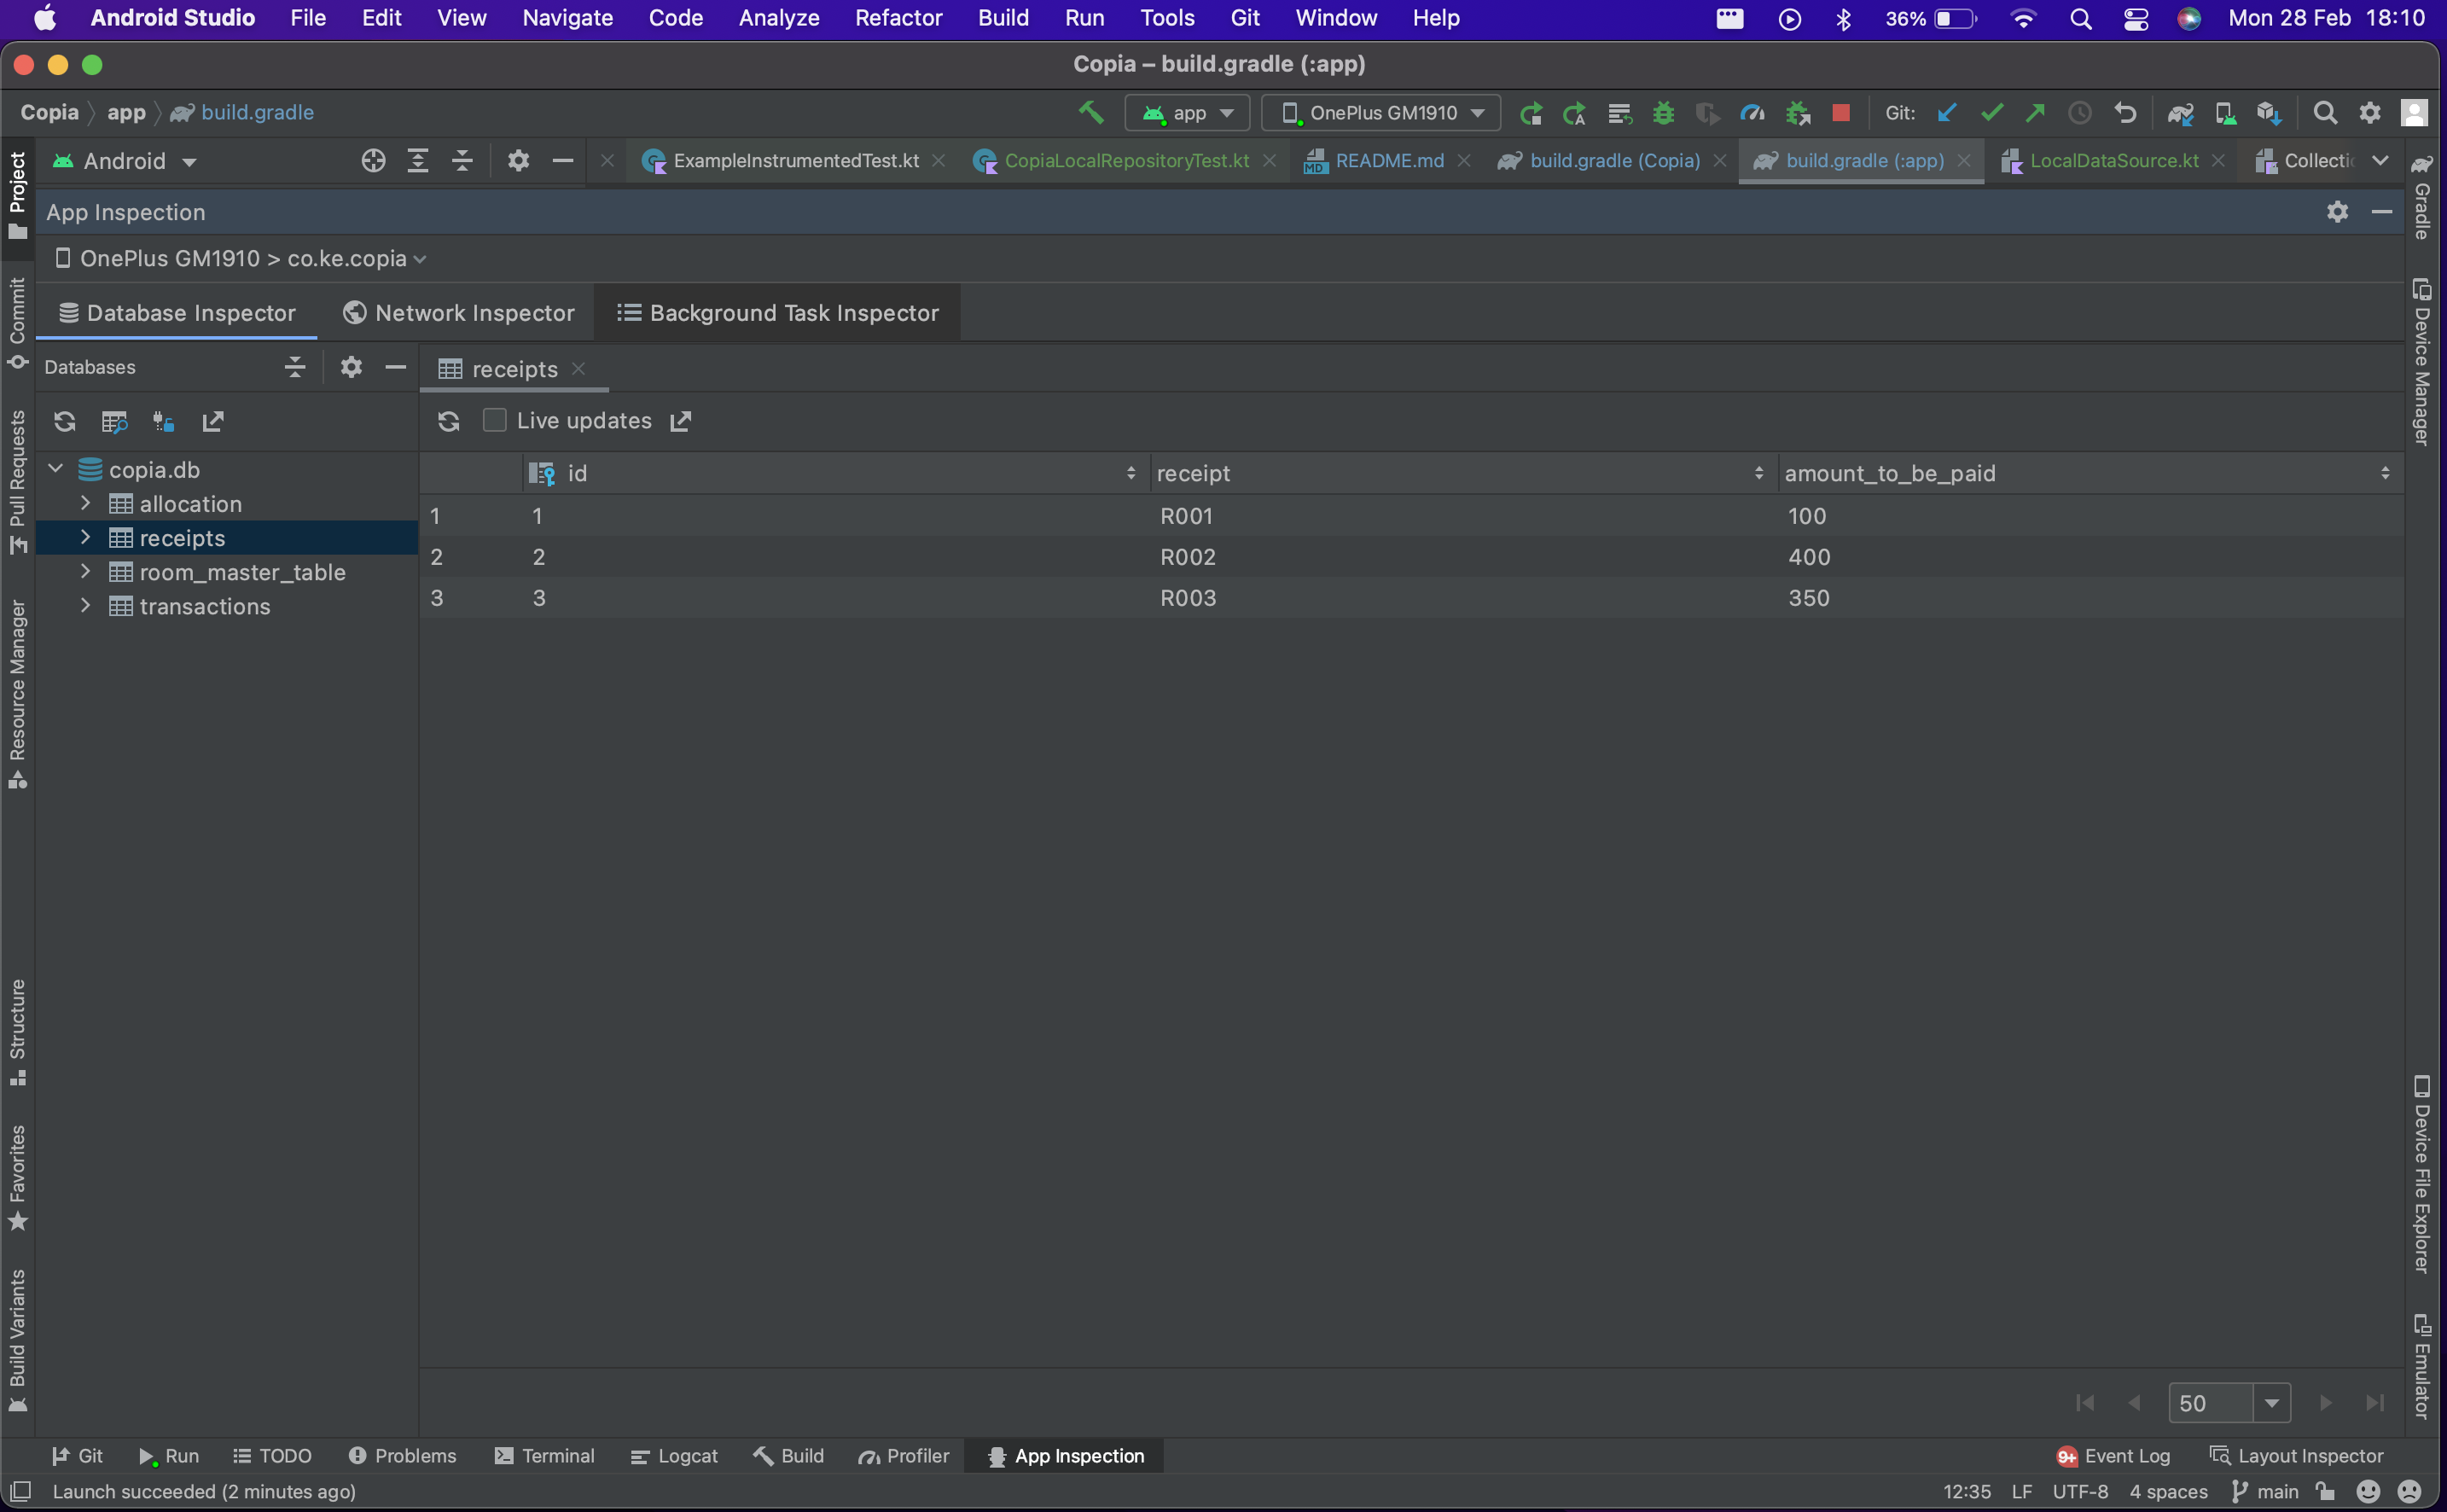
Task: Expand the transactions table node
Action: click(x=86, y=606)
